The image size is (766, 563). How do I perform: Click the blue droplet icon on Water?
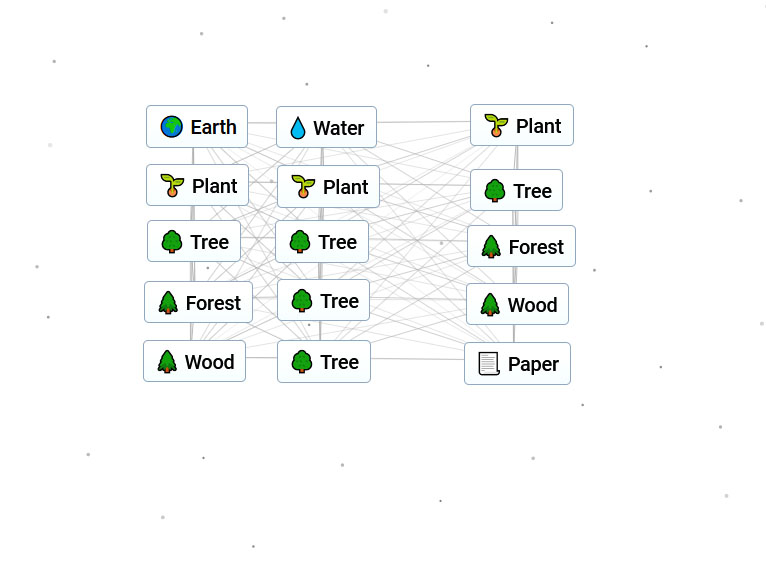pyautogui.click(x=297, y=128)
